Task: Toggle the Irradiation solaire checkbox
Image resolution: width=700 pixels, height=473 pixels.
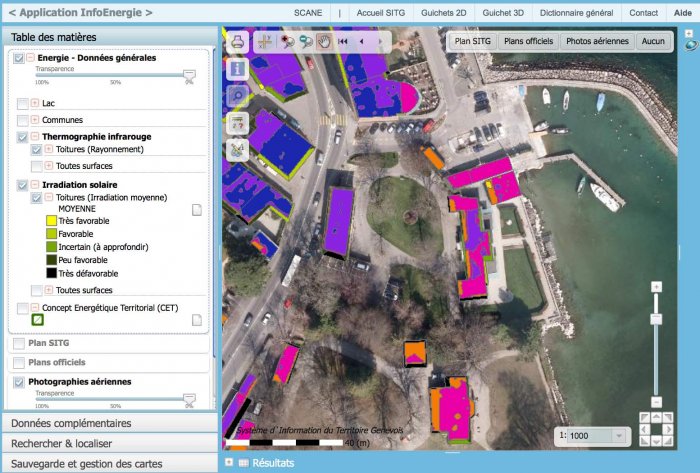Action: click(x=22, y=185)
